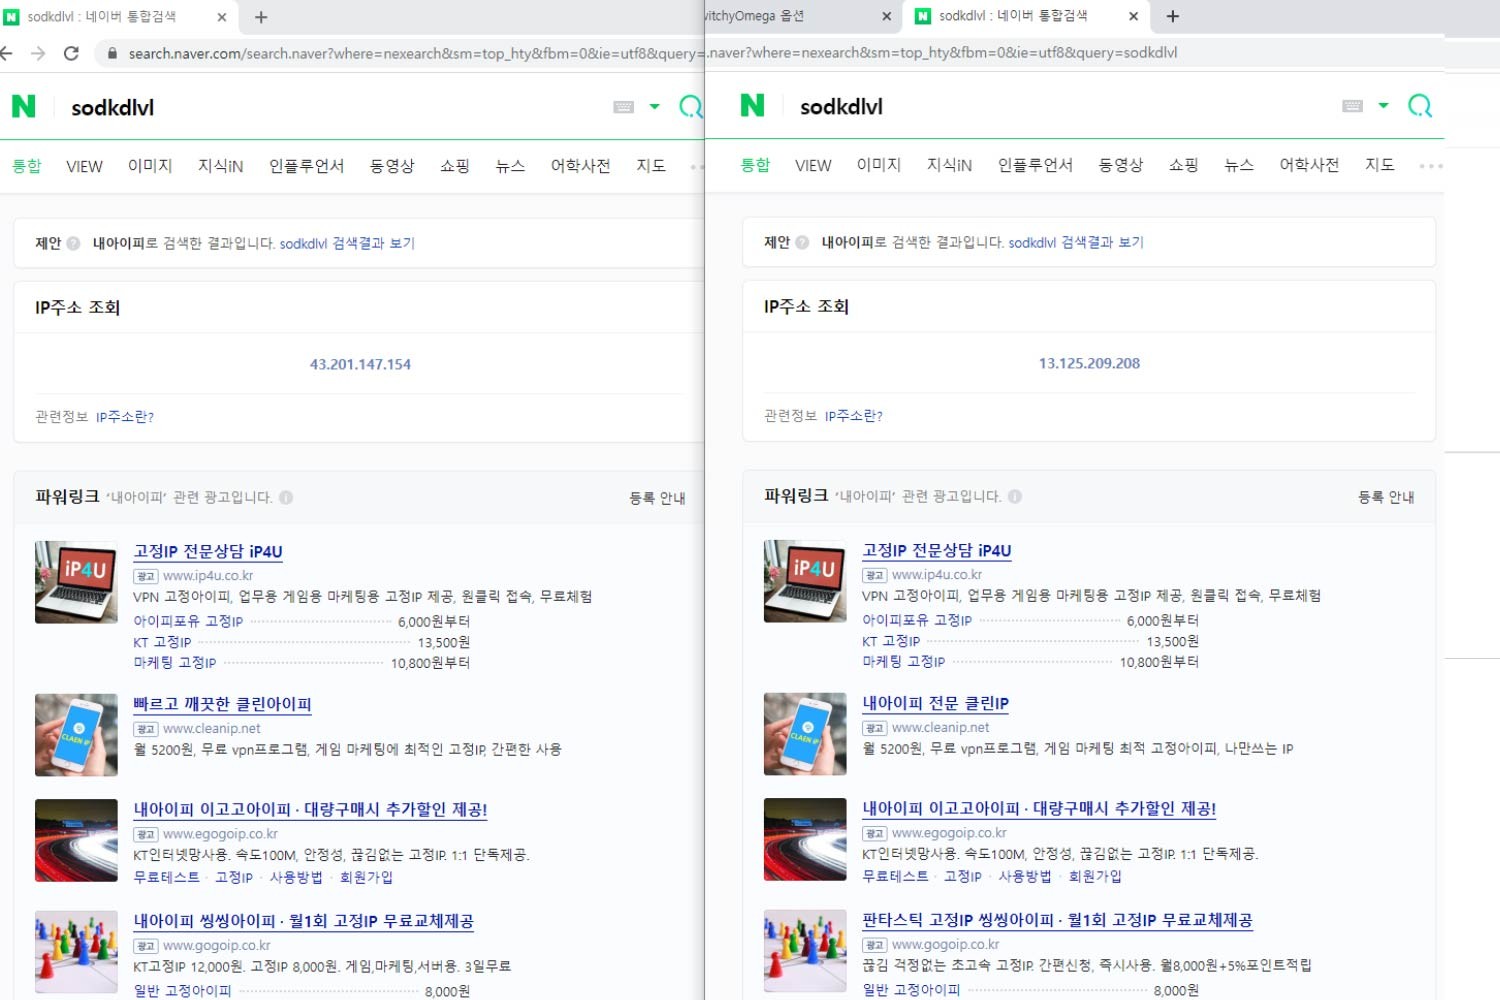This screenshot has width=1500, height=1000.
Task: Expand the search dropdown arrow in the left window
Action: (654, 106)
